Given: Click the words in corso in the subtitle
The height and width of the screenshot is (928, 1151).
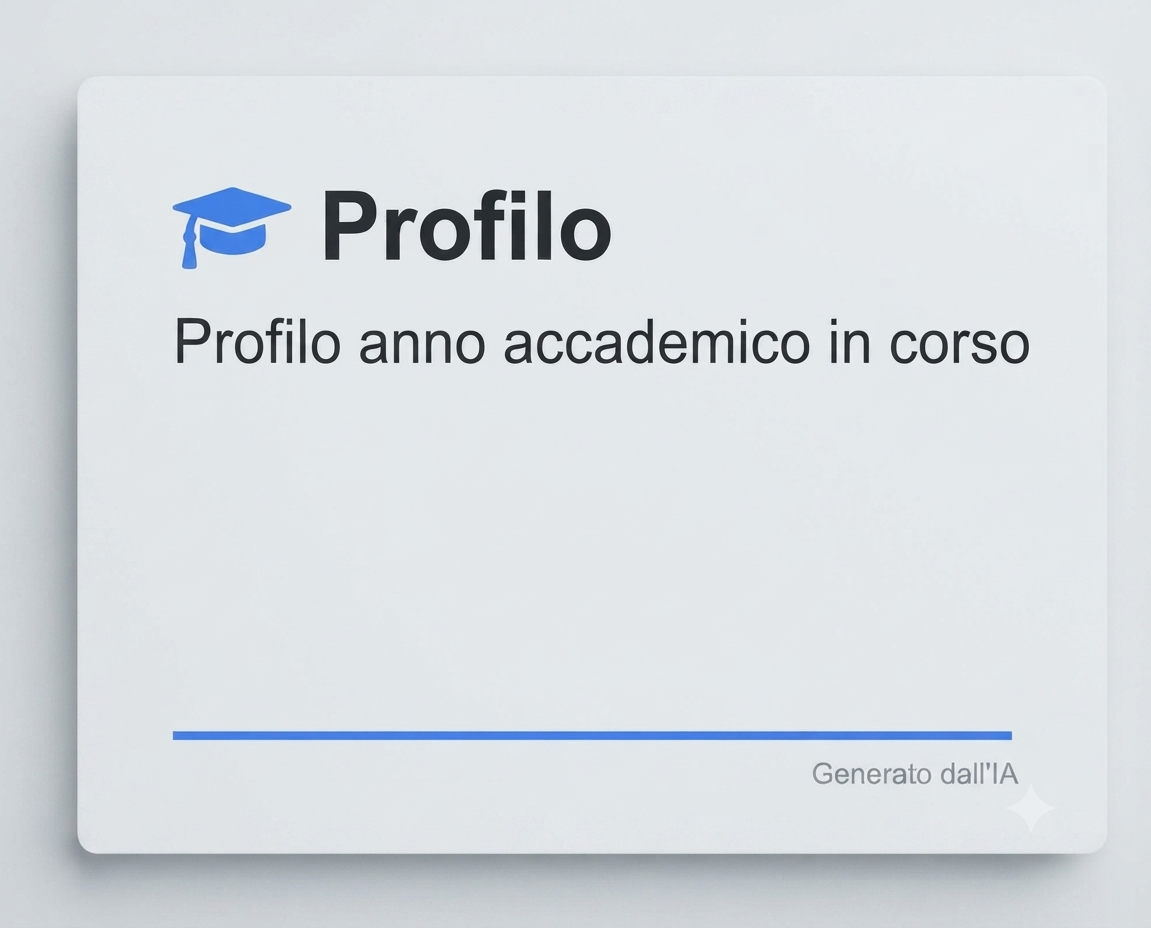Looking at the screenshot, I should point(930,342).
